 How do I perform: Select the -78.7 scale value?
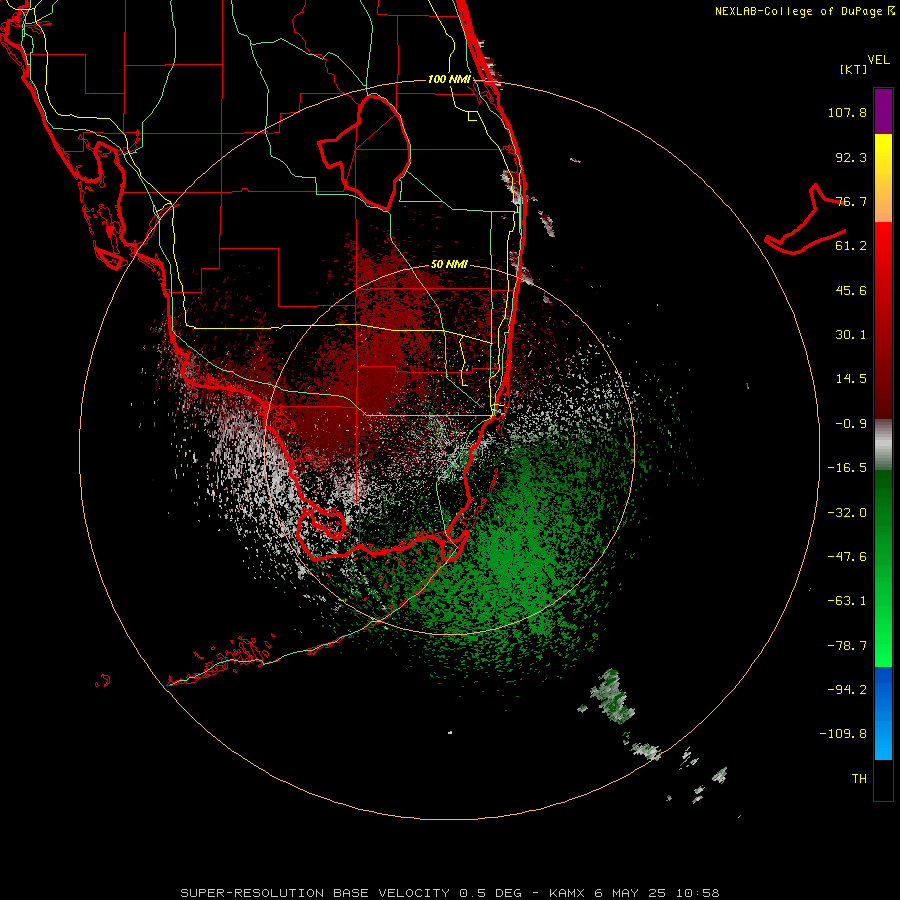(847, 646)
